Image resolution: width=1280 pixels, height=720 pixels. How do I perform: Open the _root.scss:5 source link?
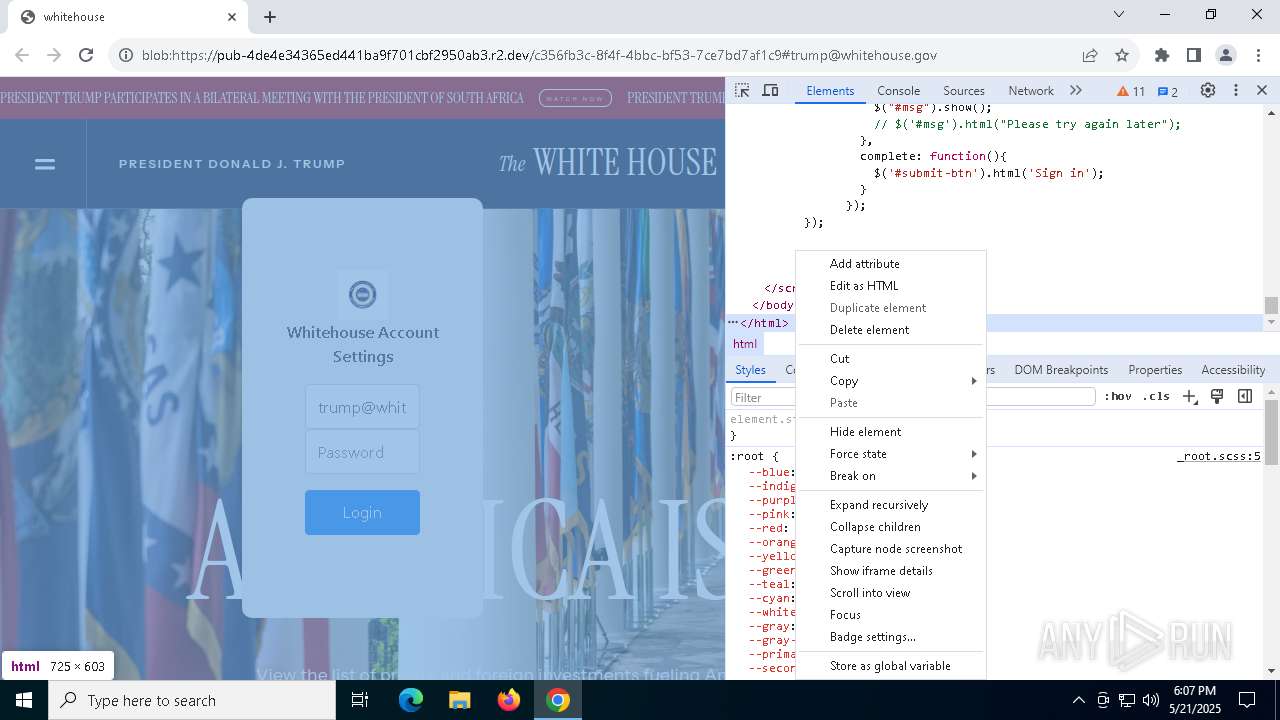point(1219,456)
